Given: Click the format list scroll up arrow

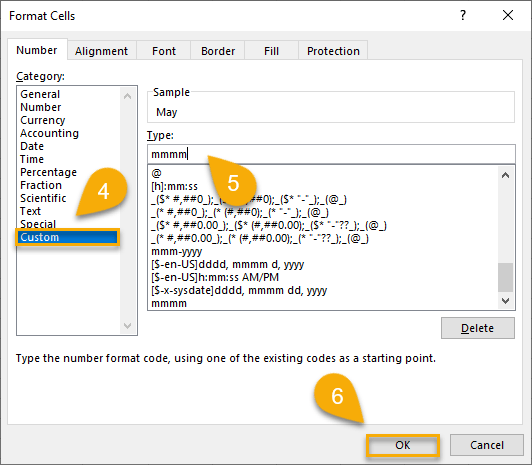Looking at the screenshot, I should 506,175.
